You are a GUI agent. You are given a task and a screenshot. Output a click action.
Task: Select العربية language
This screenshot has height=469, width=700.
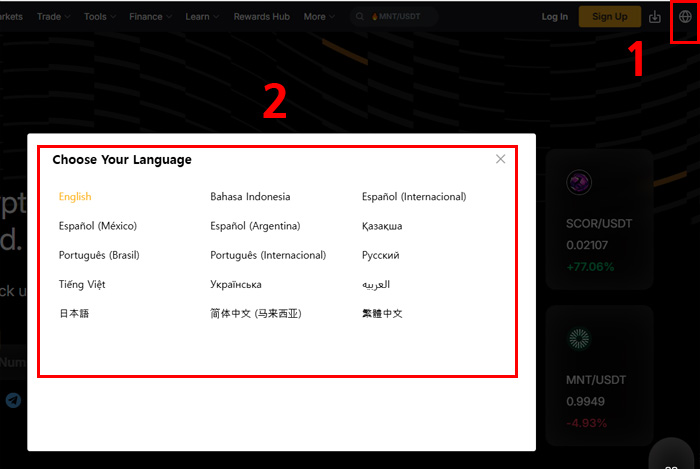(x=376, y=284)
